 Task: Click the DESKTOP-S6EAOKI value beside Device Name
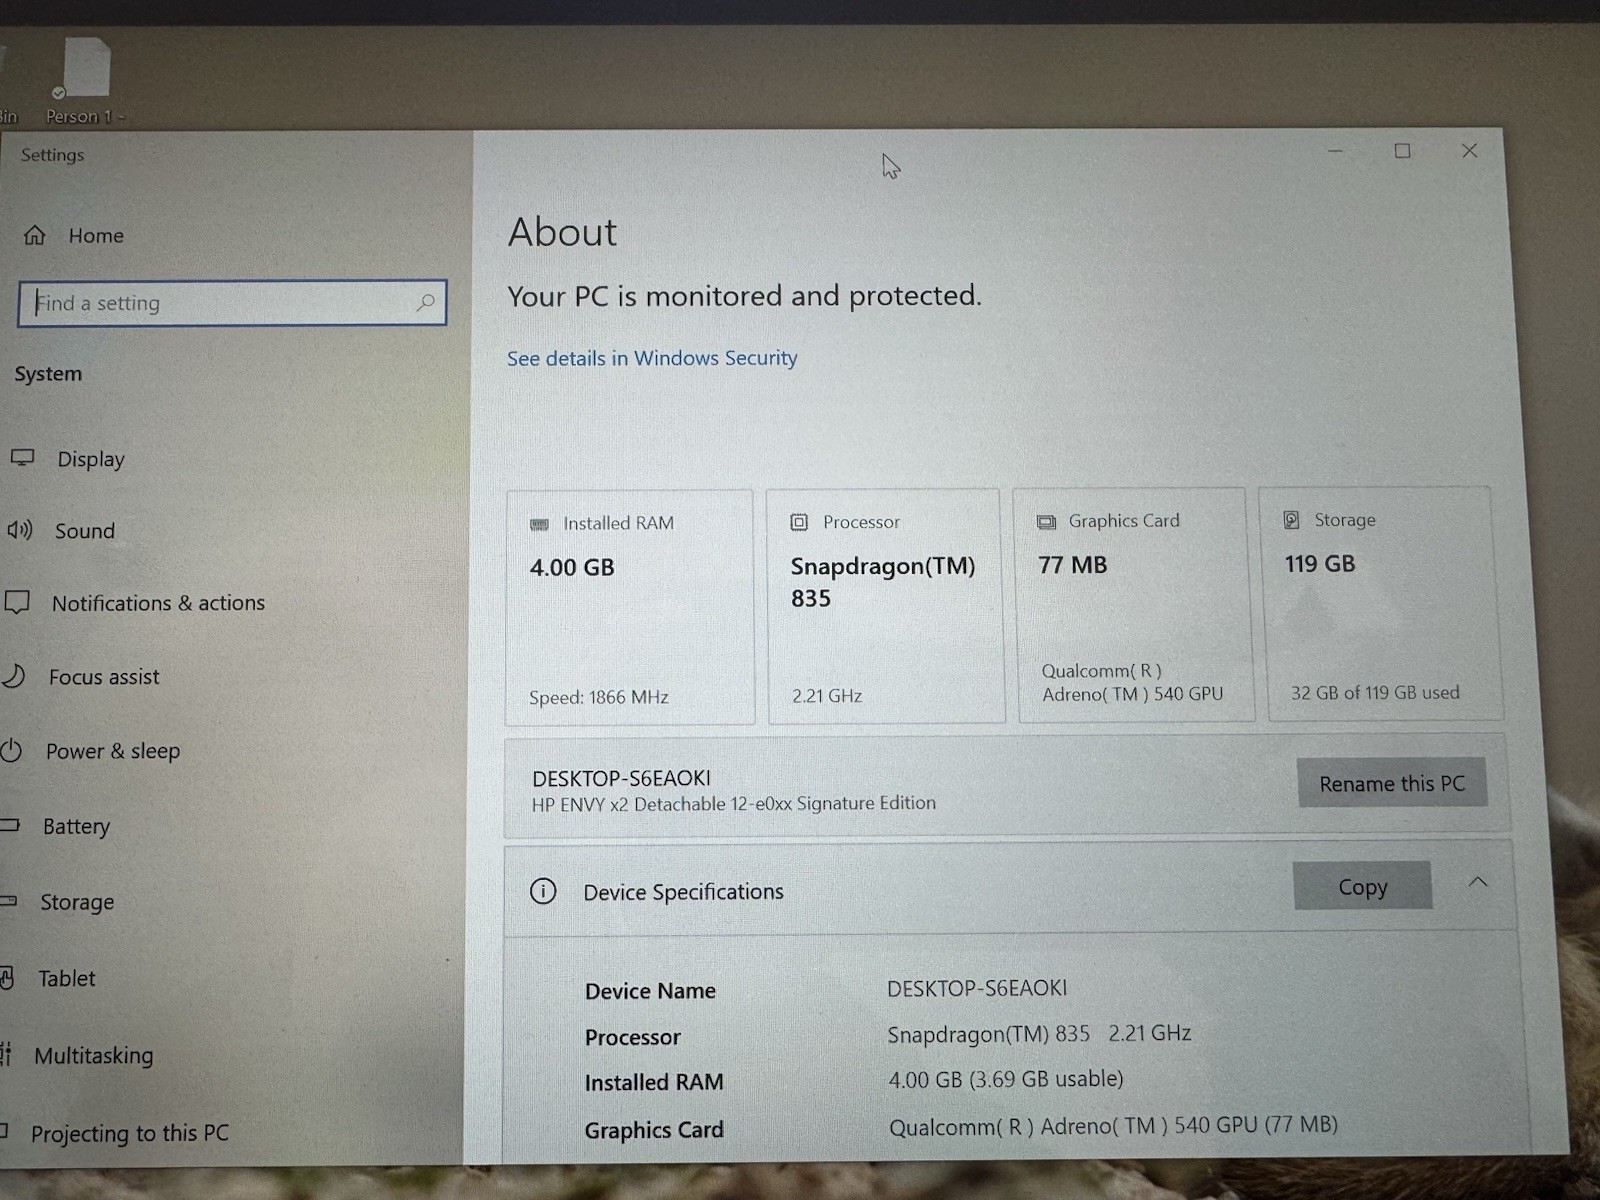977,988
